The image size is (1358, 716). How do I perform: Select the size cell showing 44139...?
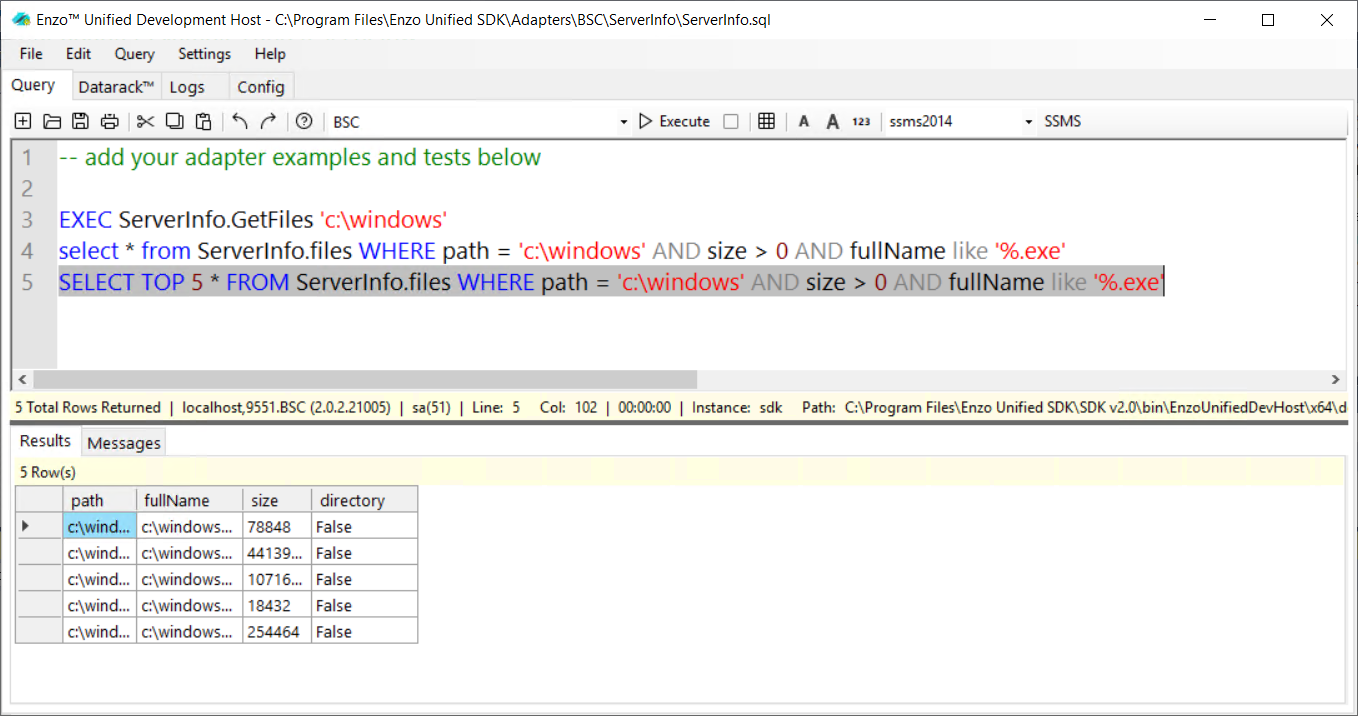277,553
